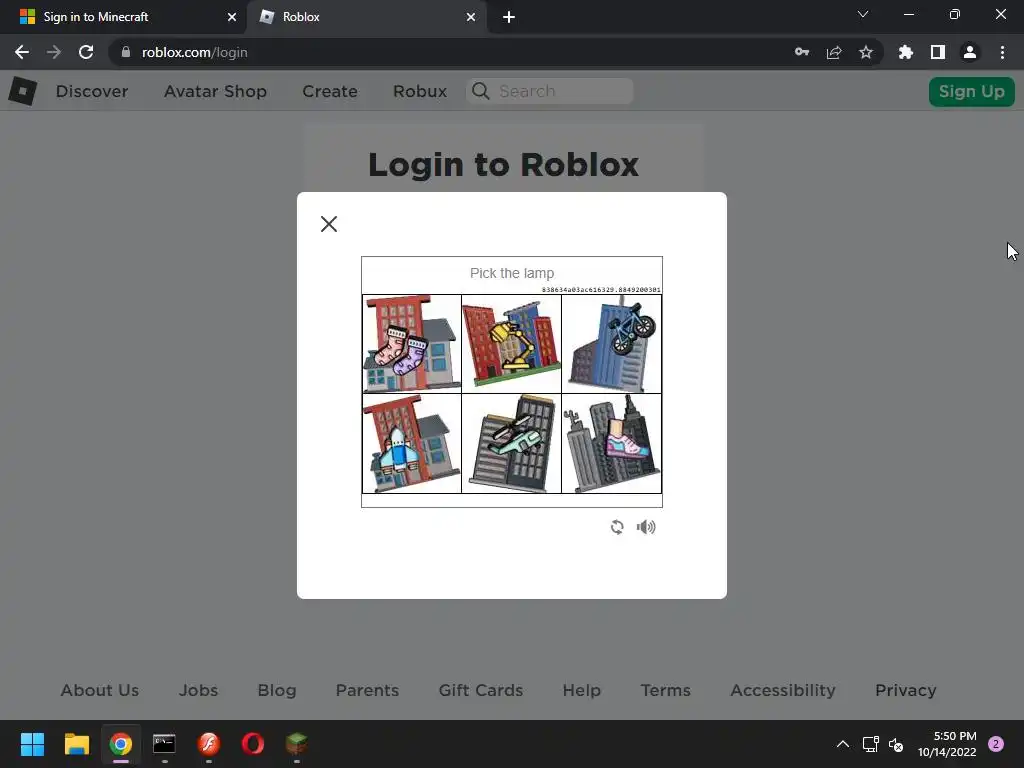
Task: Select the bicycle image tile
Action: pos(611,344)
